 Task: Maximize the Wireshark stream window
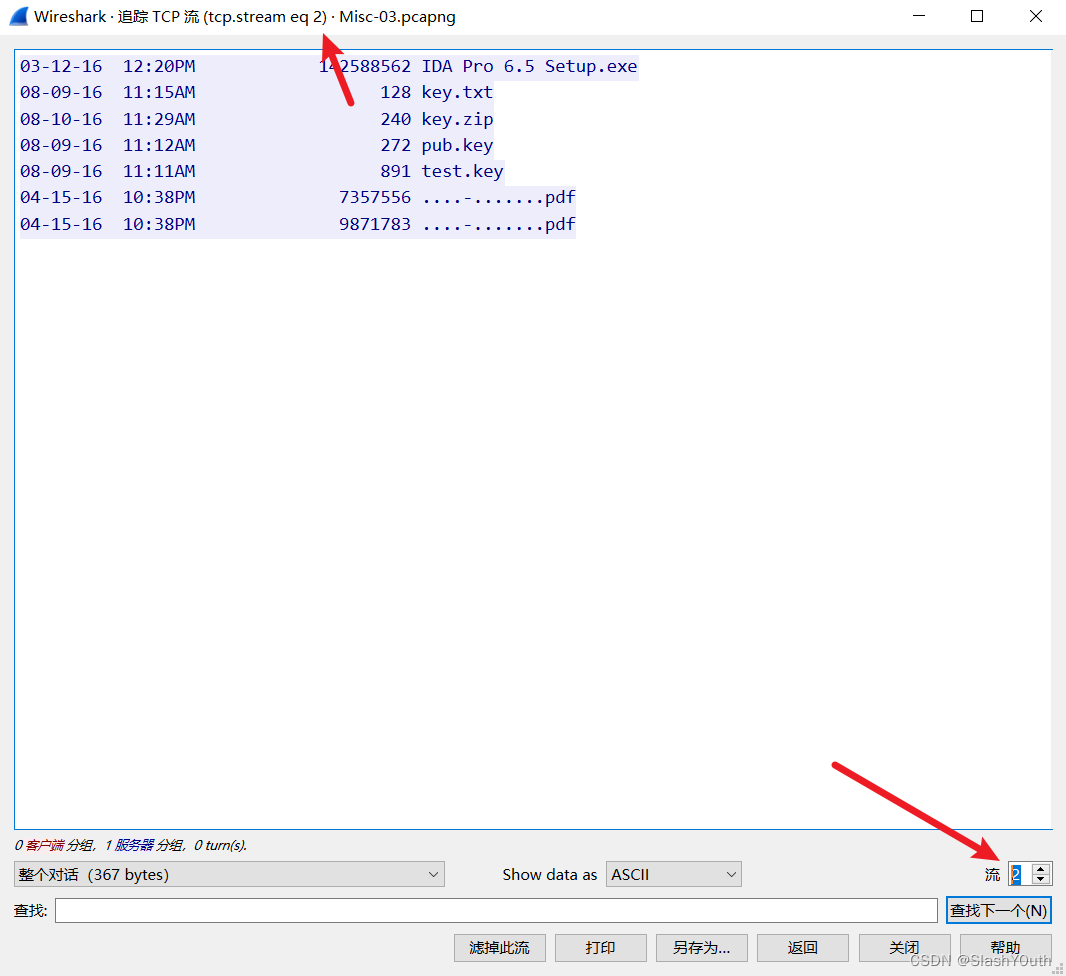point(977,16)
